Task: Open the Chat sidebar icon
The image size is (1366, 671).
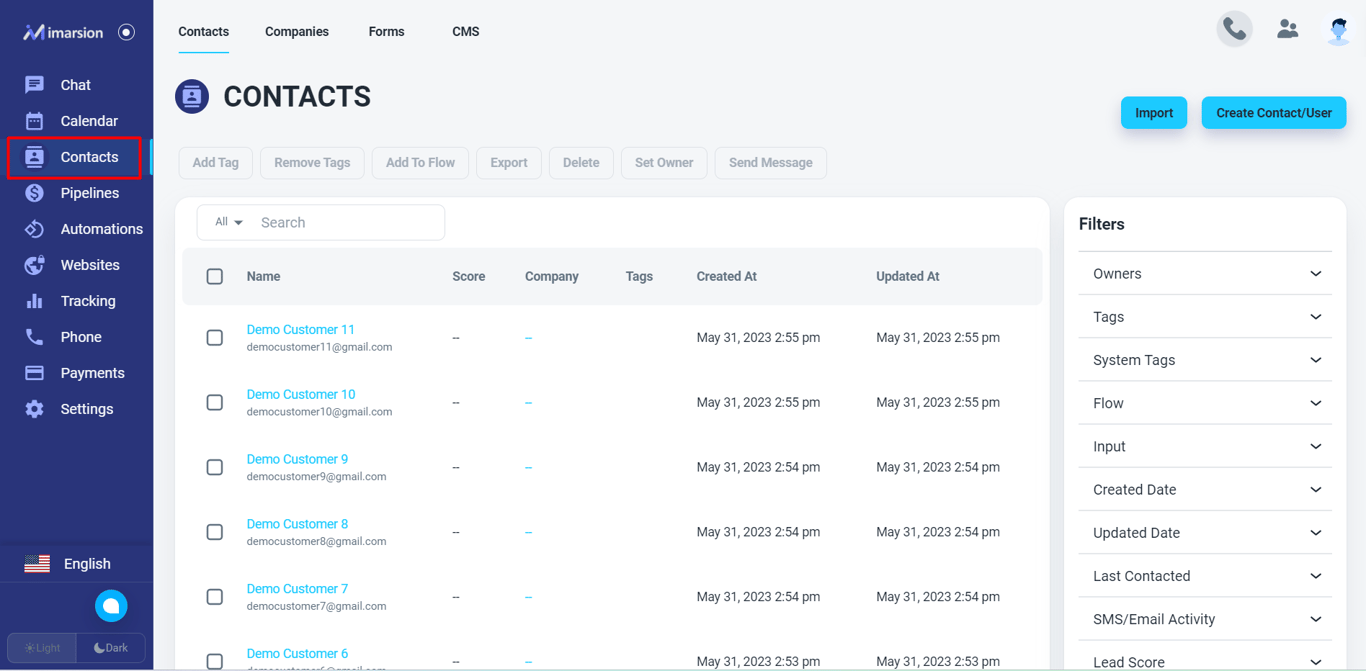Action: (34, 85)
